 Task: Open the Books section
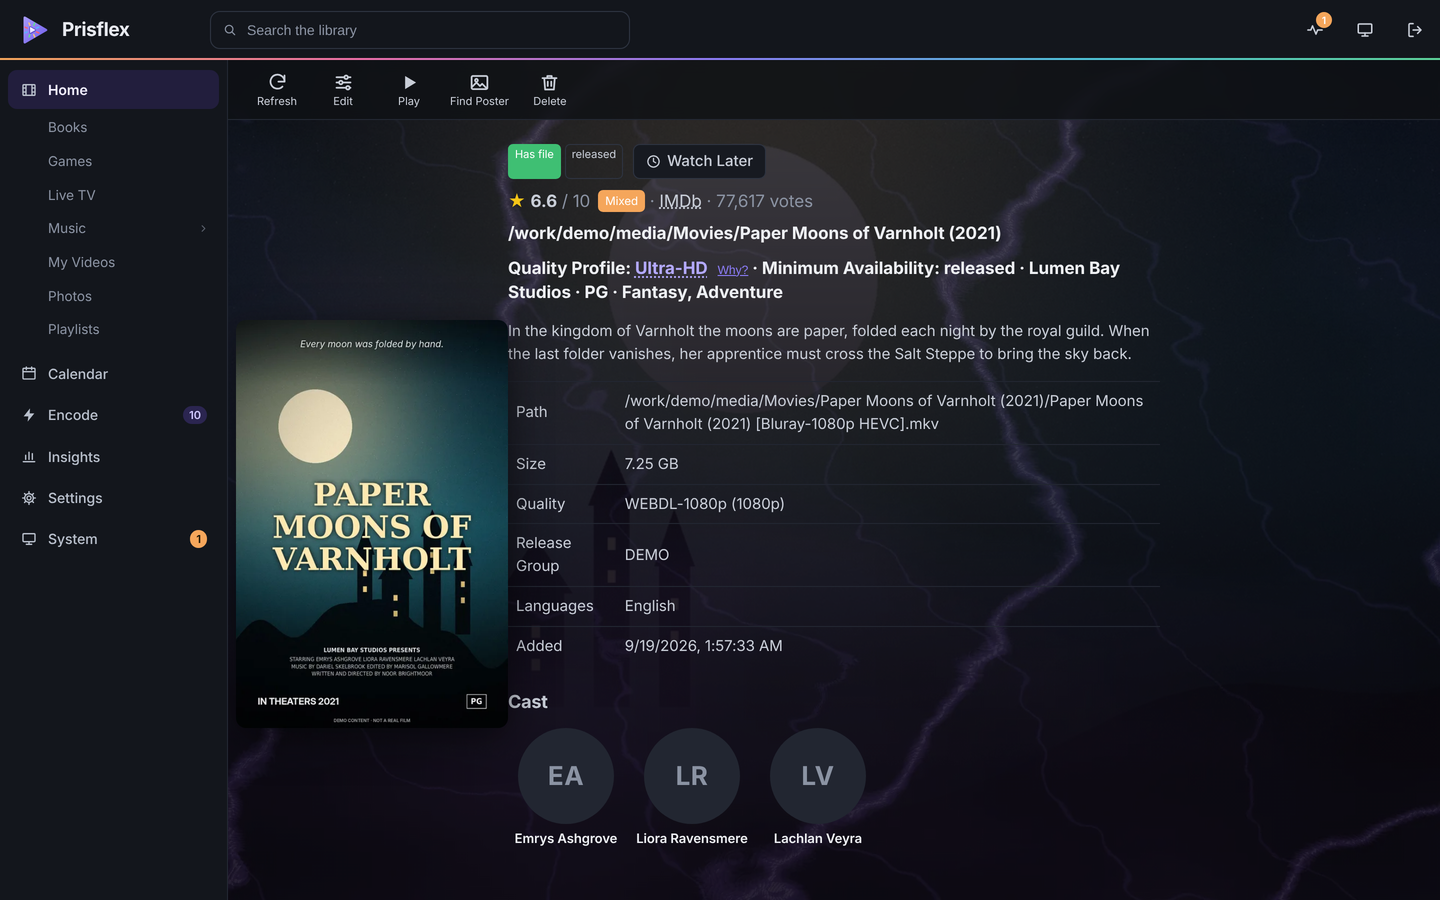coord(67,127)
